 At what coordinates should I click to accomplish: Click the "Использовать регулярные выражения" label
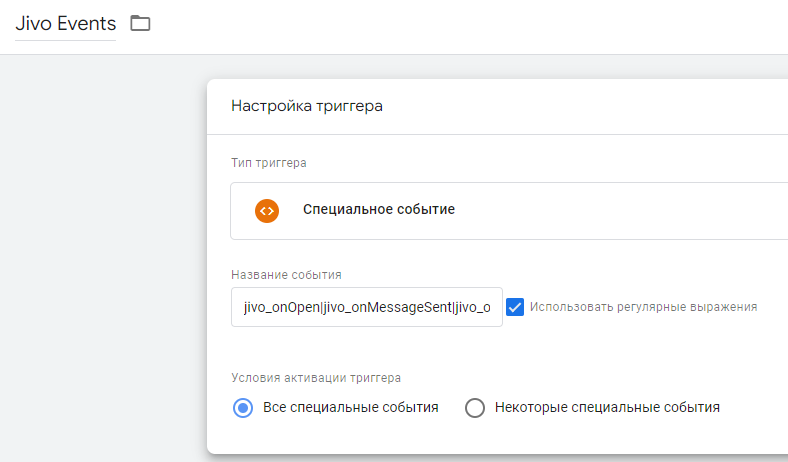click(x=643, y=307)
